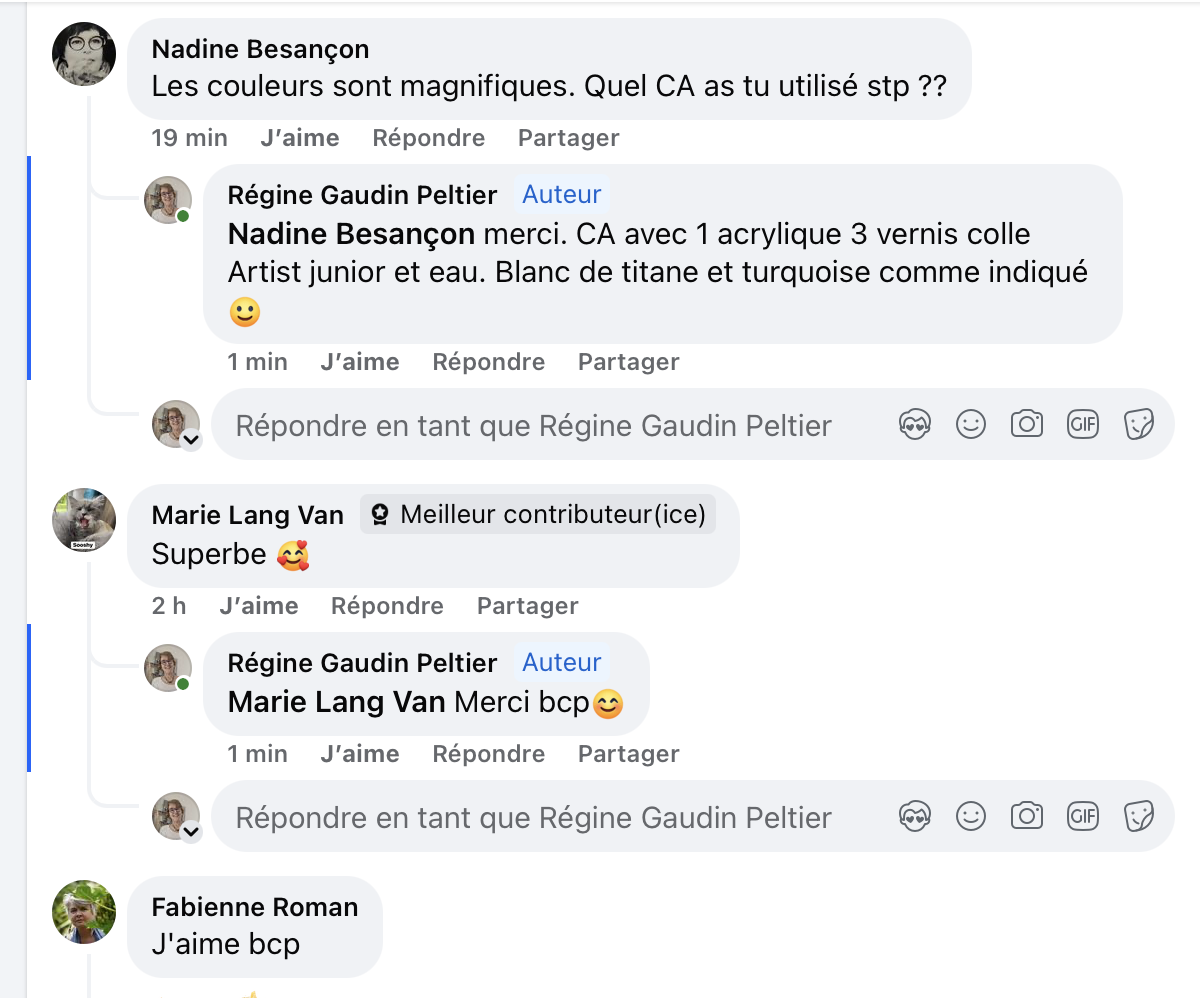Open Fabienne Roman's profile name link

254,907
